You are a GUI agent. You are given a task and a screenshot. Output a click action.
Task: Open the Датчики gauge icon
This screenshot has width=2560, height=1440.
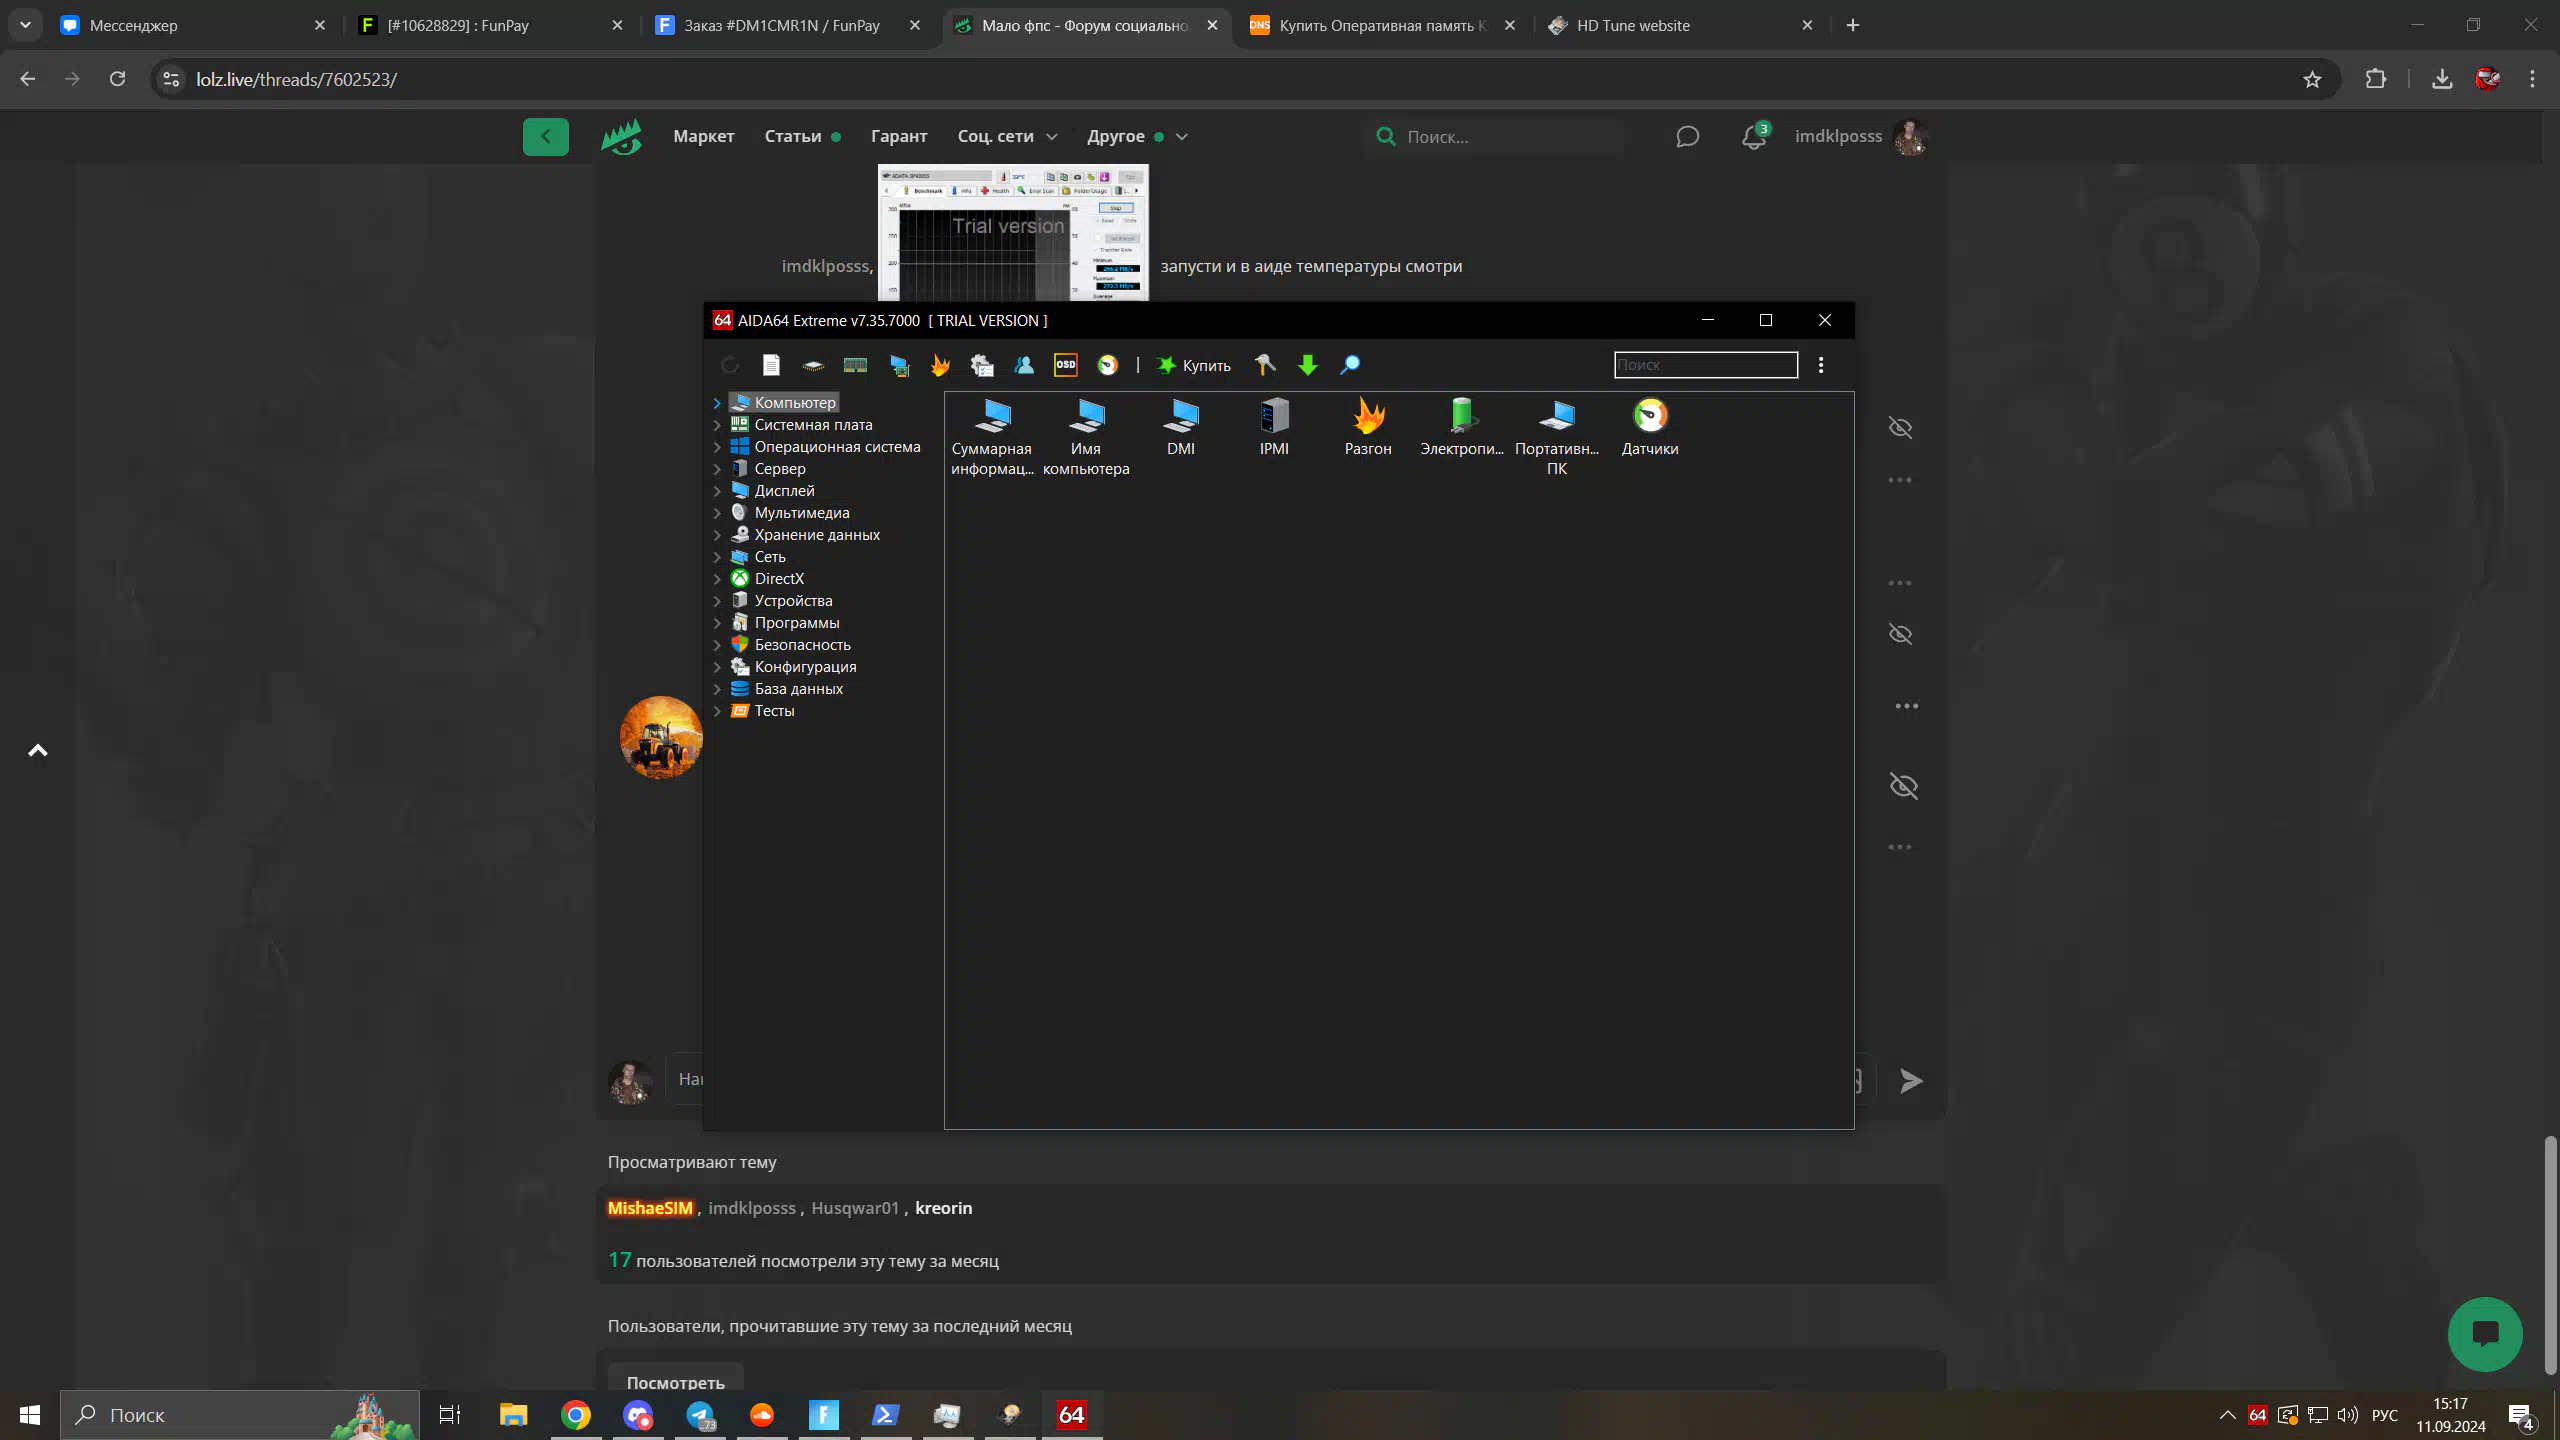1650,427
